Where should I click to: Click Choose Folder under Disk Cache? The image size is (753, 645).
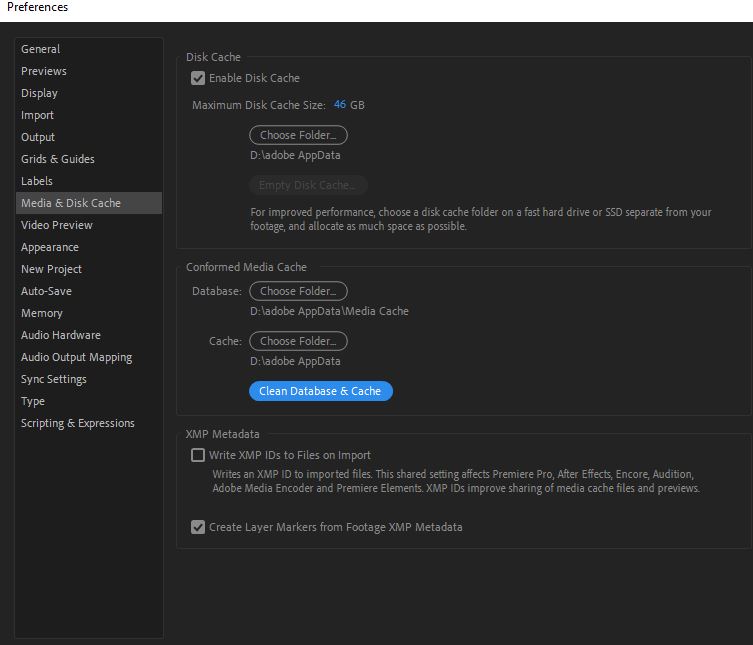[298, 135]
